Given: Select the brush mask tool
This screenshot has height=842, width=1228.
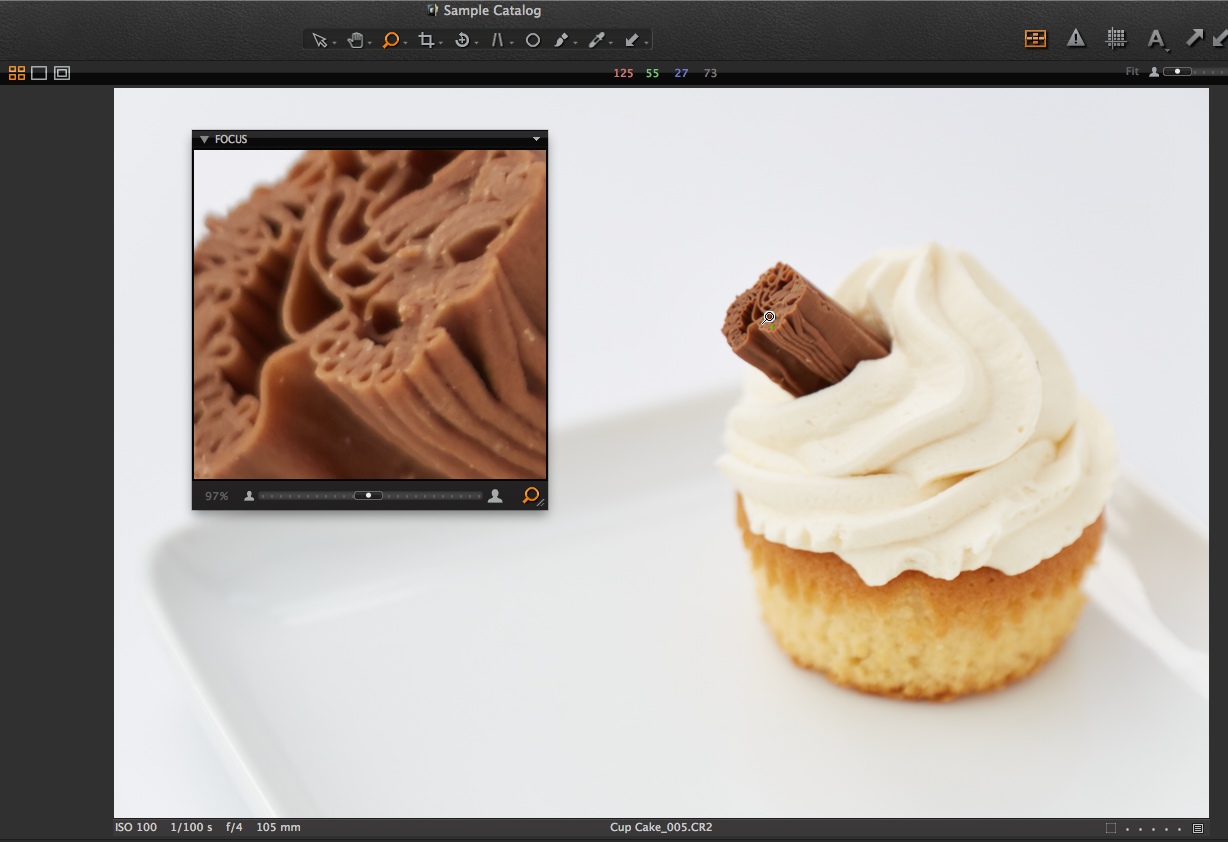Looking at the screenshot, I should coord(561,40).
